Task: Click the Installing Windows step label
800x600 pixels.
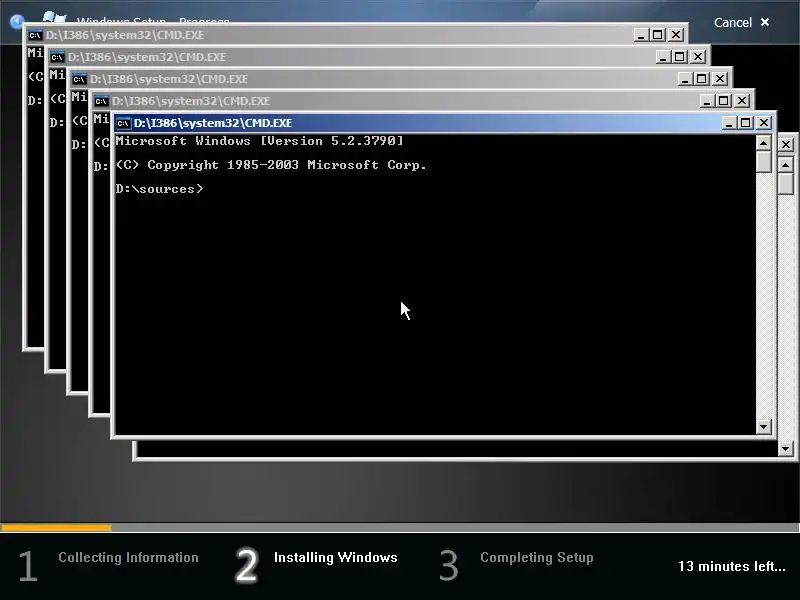Action: click(x=336, y=557)
